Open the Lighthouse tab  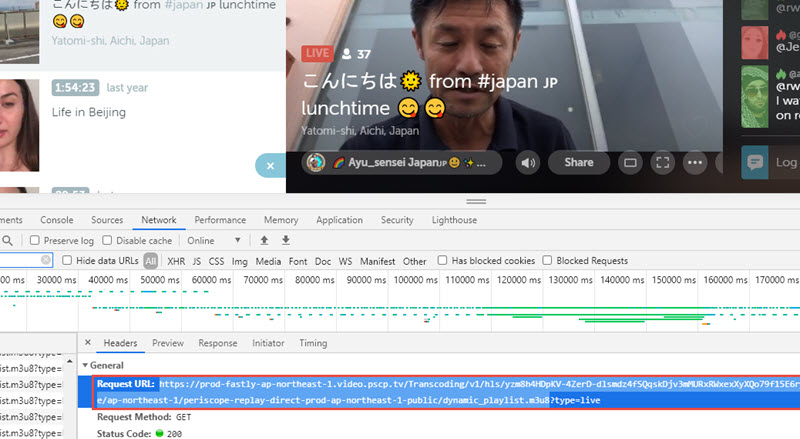coord(454,220)
